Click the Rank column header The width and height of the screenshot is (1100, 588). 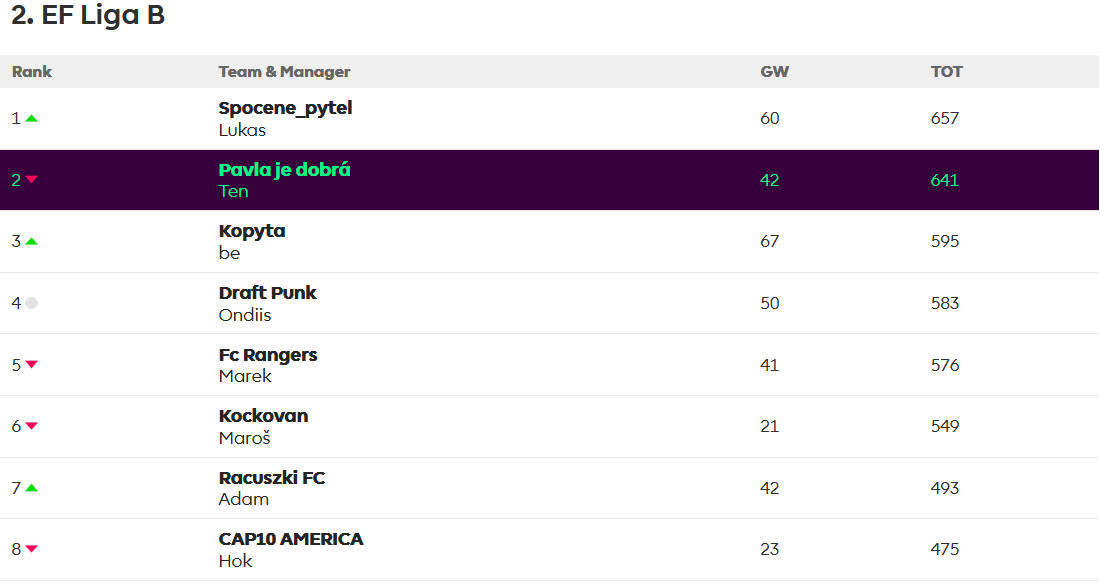coord(32,72)
